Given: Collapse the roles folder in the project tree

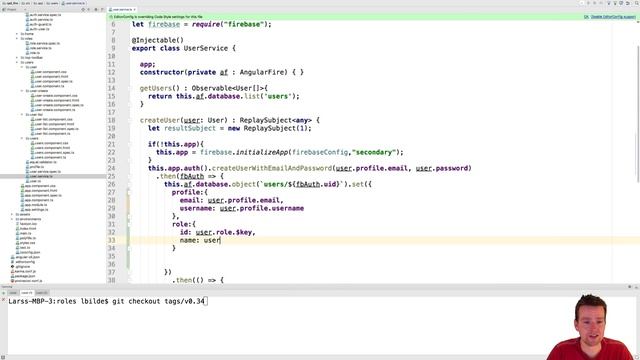Looking at the screenshot, I should click(17, 39).
